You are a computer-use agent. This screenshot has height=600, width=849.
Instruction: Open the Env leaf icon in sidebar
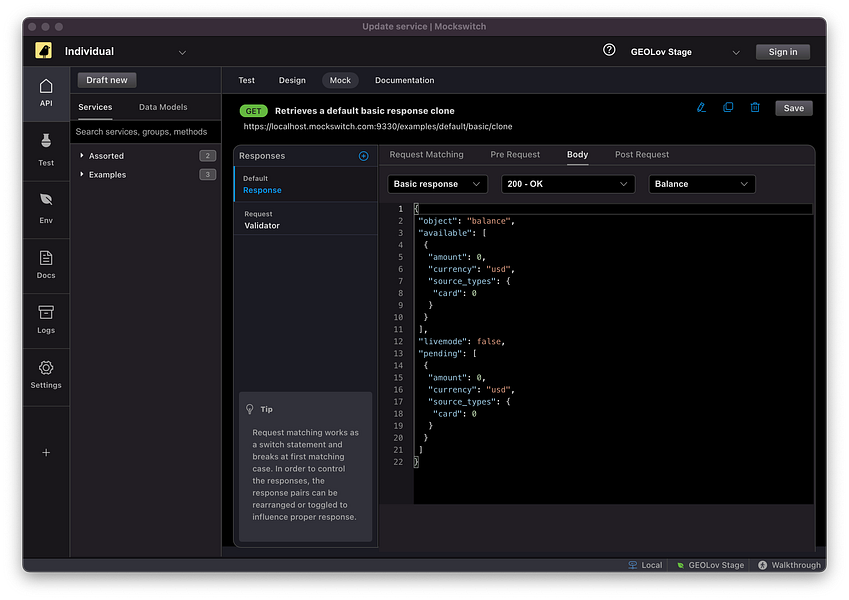coord(46,208)
